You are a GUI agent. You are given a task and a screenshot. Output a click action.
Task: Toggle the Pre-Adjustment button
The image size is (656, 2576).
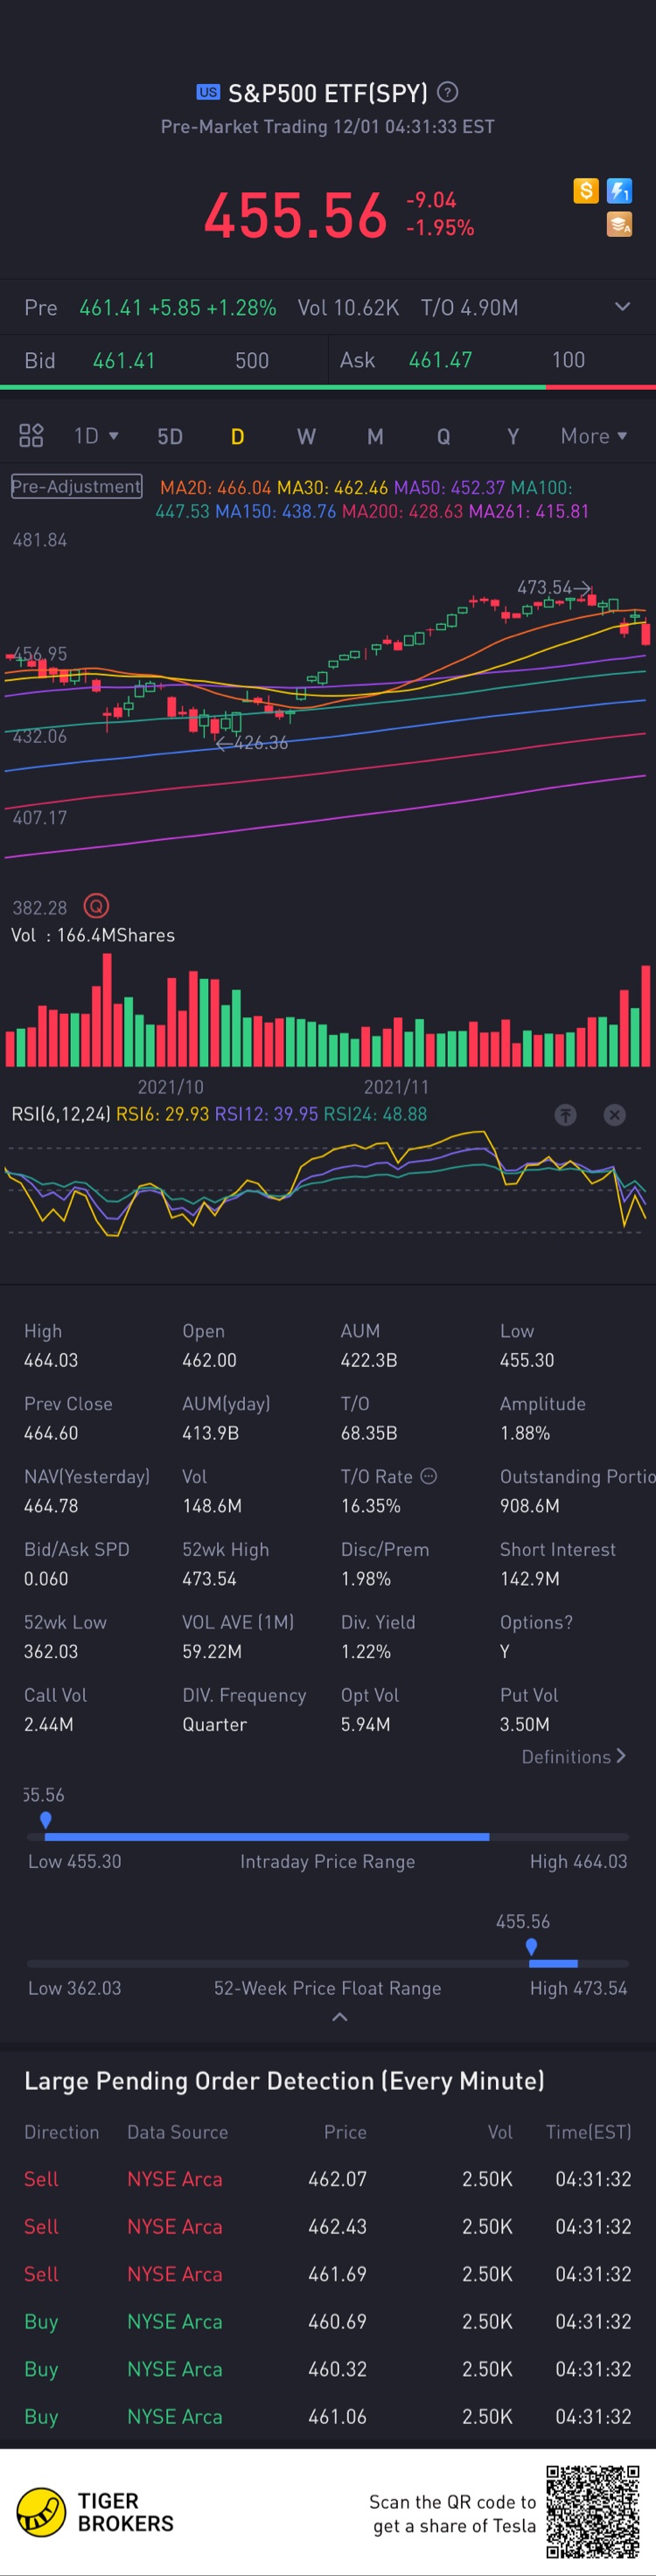click(76, 486)
